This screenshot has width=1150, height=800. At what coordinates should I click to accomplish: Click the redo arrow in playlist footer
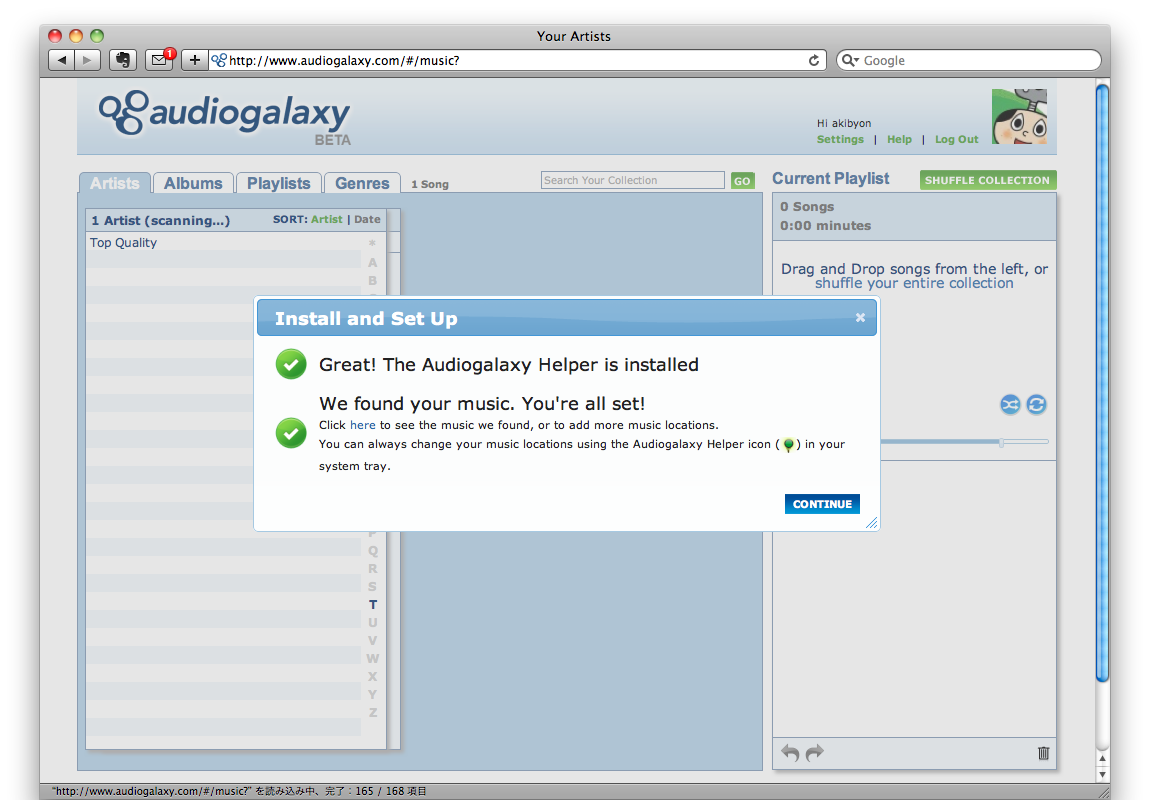coord(815,752)
